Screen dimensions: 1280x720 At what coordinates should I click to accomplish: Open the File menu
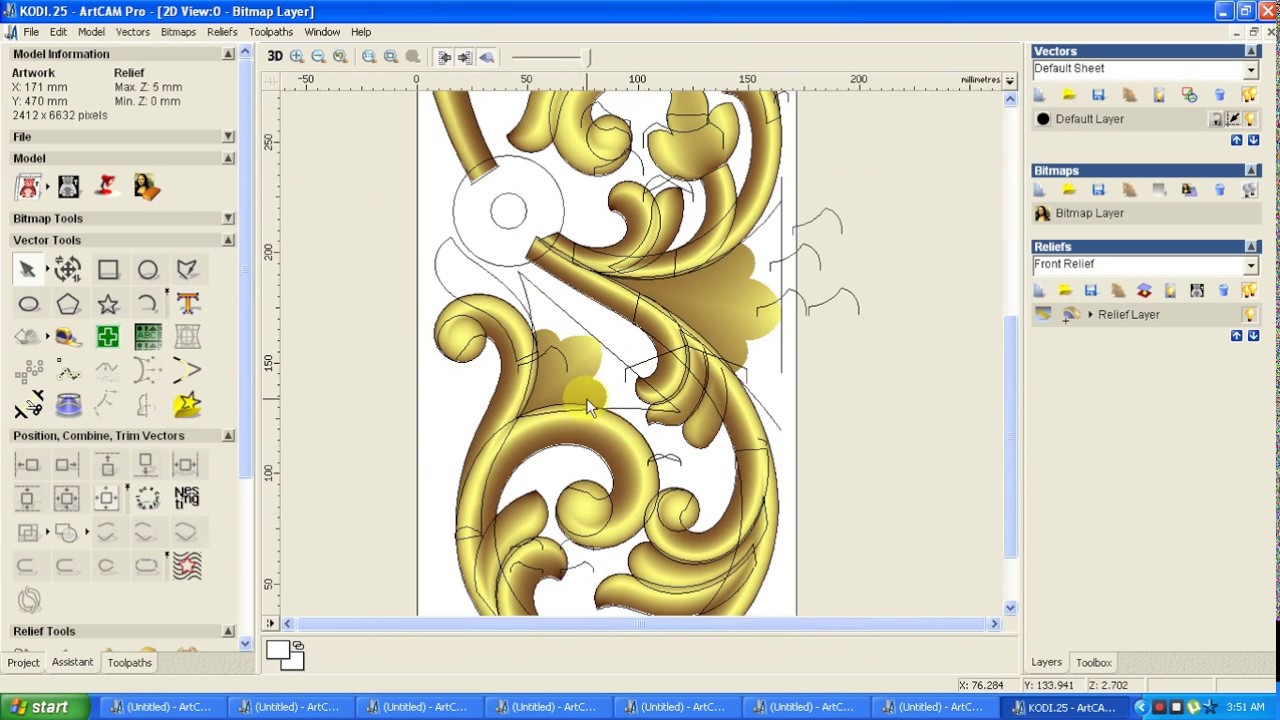coord(31,32)
